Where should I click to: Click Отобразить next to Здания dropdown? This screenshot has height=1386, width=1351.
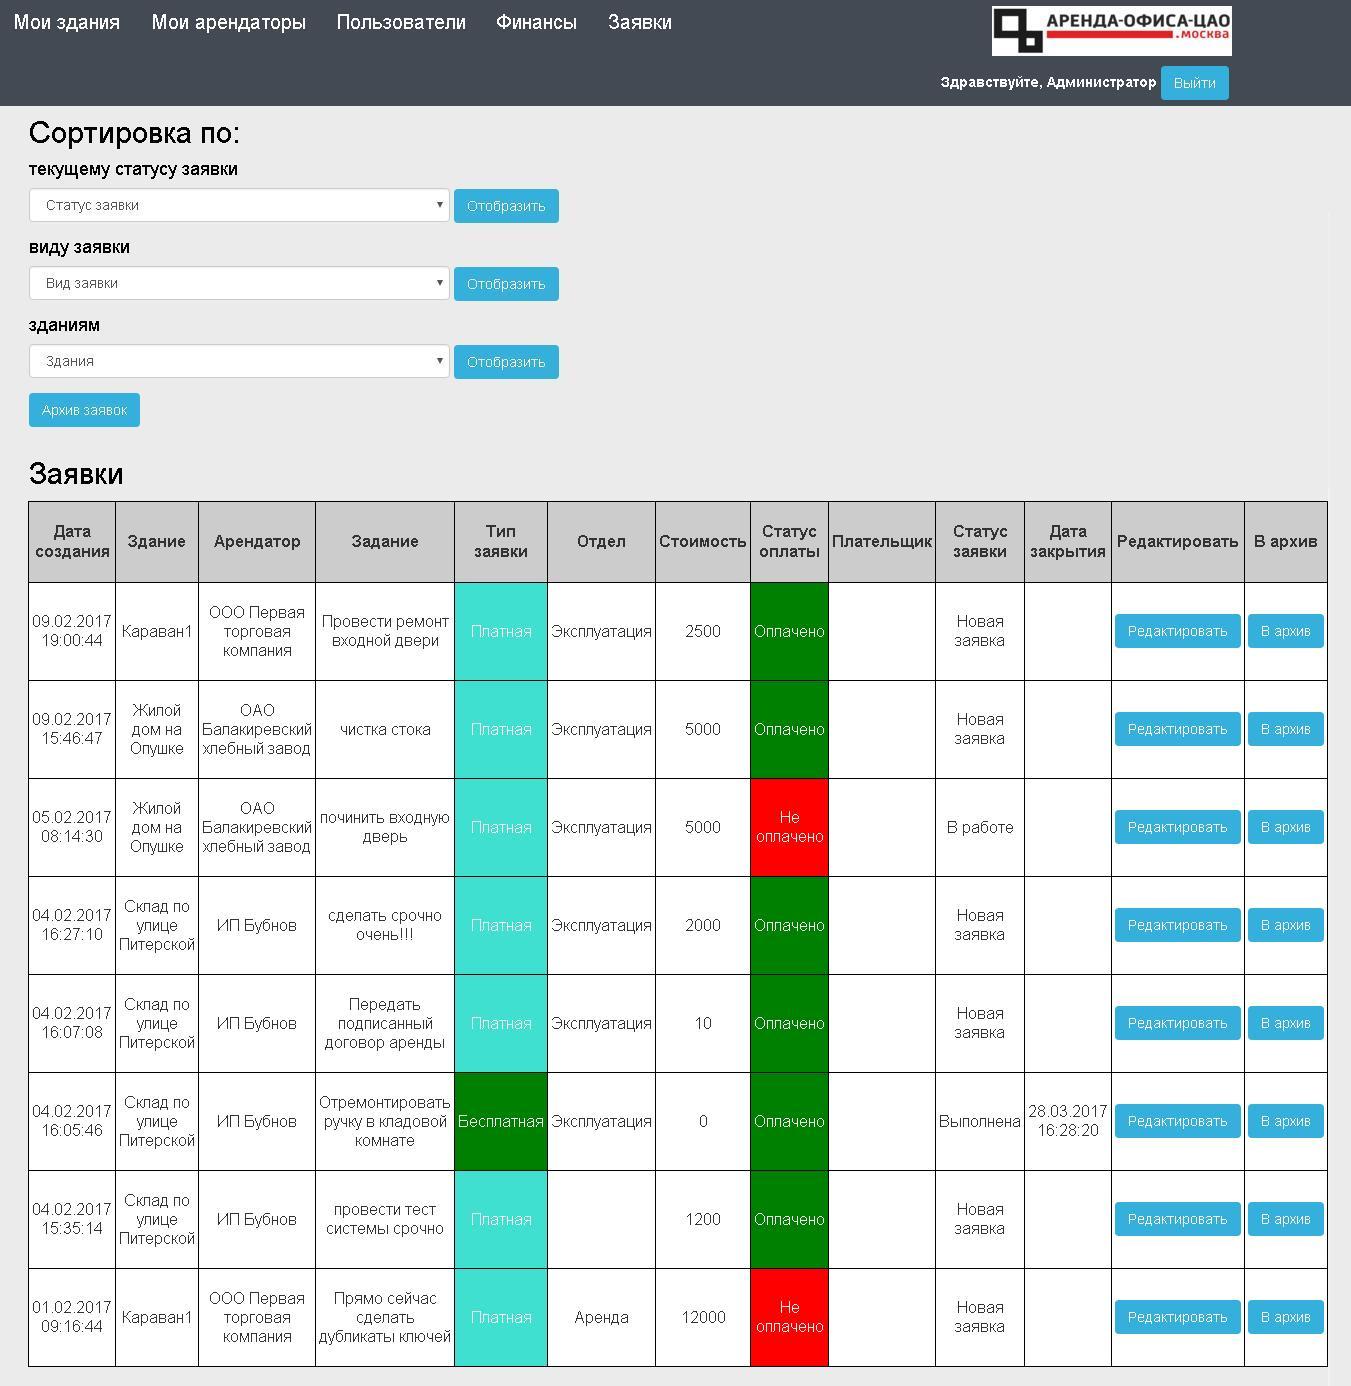[506, 362]
